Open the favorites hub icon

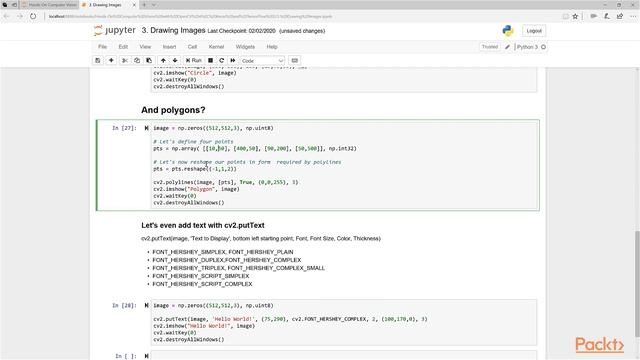point(593,16)
